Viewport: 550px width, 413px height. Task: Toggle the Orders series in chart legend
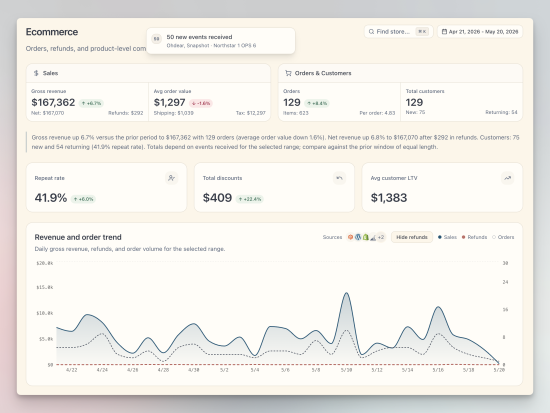[503, 237]
